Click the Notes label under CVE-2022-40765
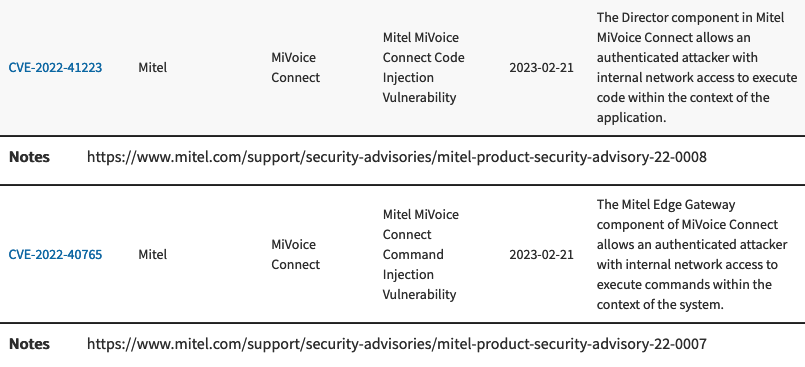805x367 pixels. pos(29,343)
